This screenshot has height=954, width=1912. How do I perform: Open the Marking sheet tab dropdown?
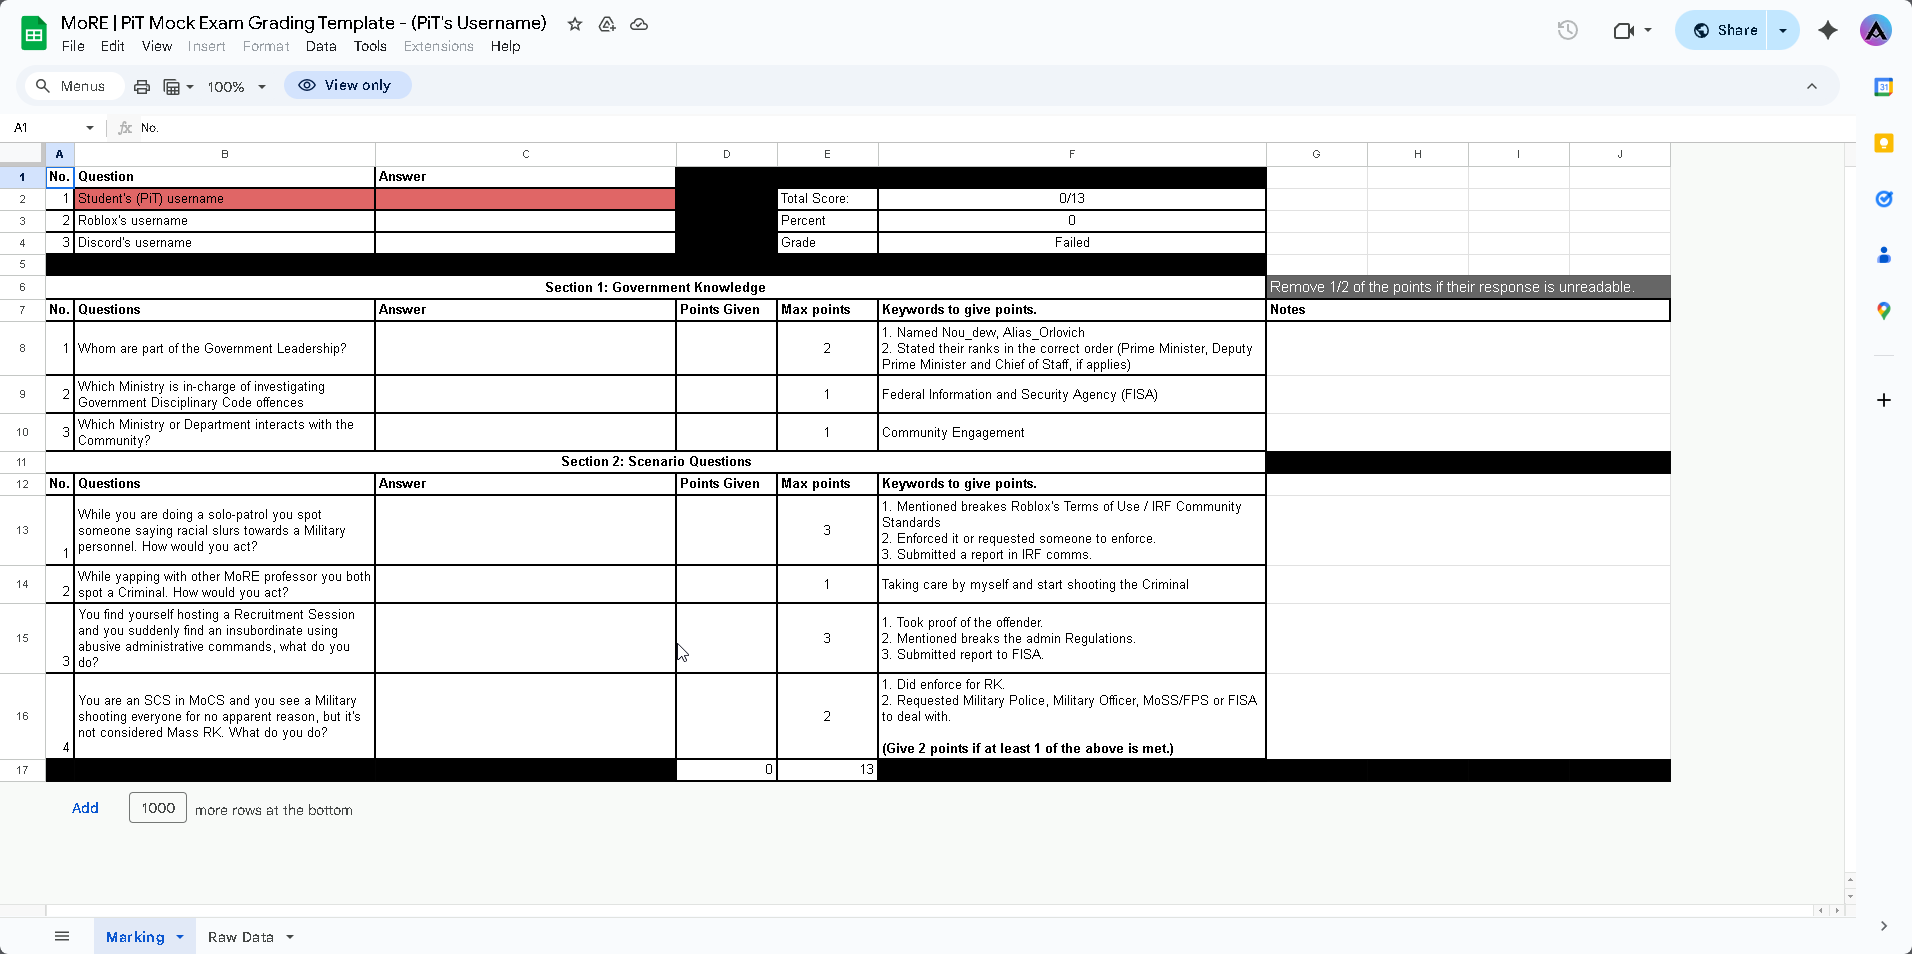point(180,937)
